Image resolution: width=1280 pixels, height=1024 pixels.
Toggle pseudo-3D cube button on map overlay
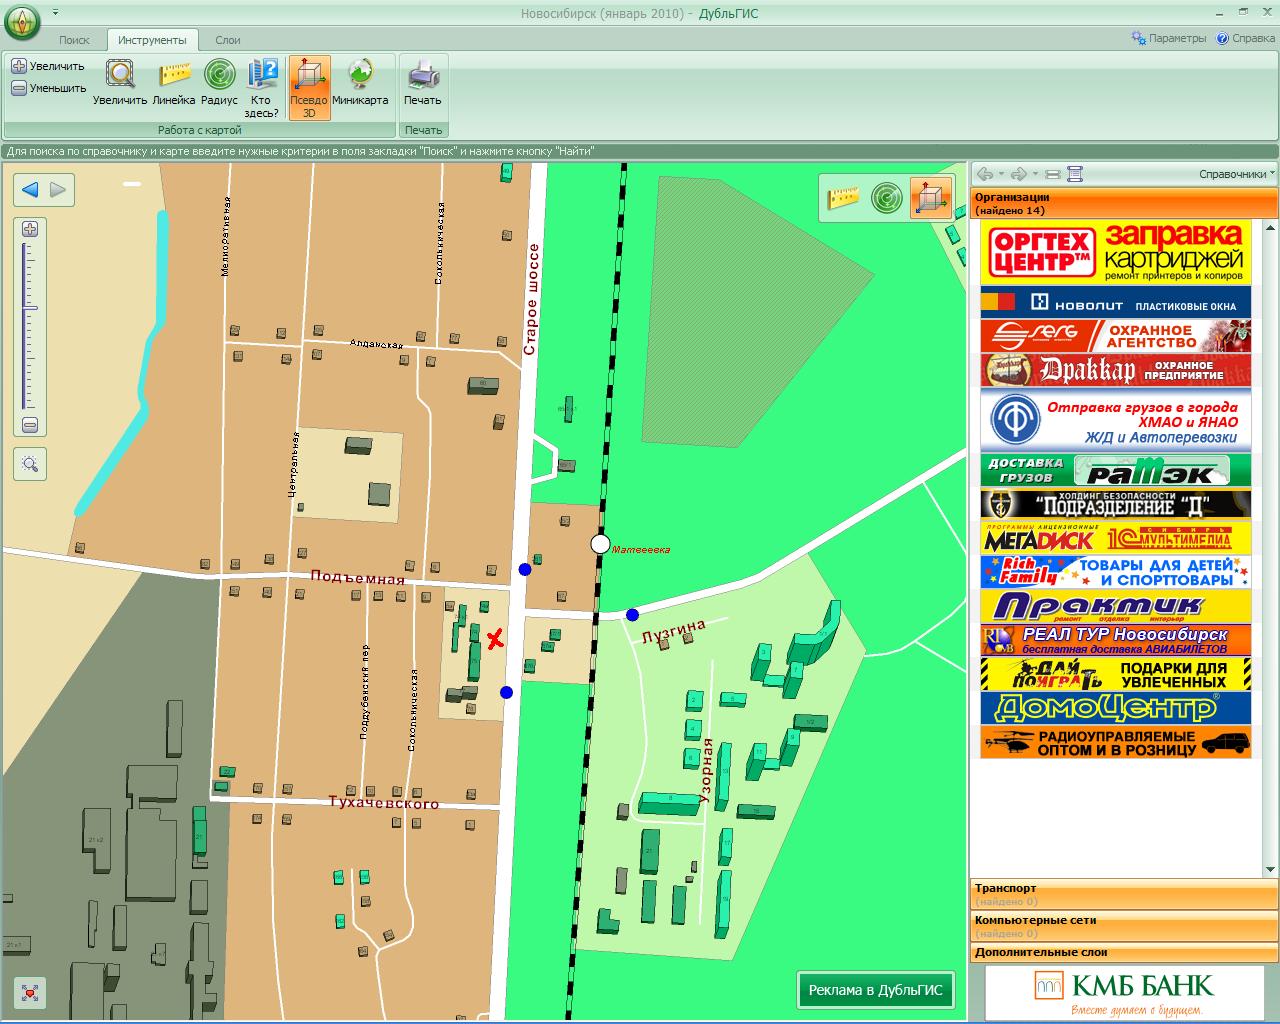(930, 198)
